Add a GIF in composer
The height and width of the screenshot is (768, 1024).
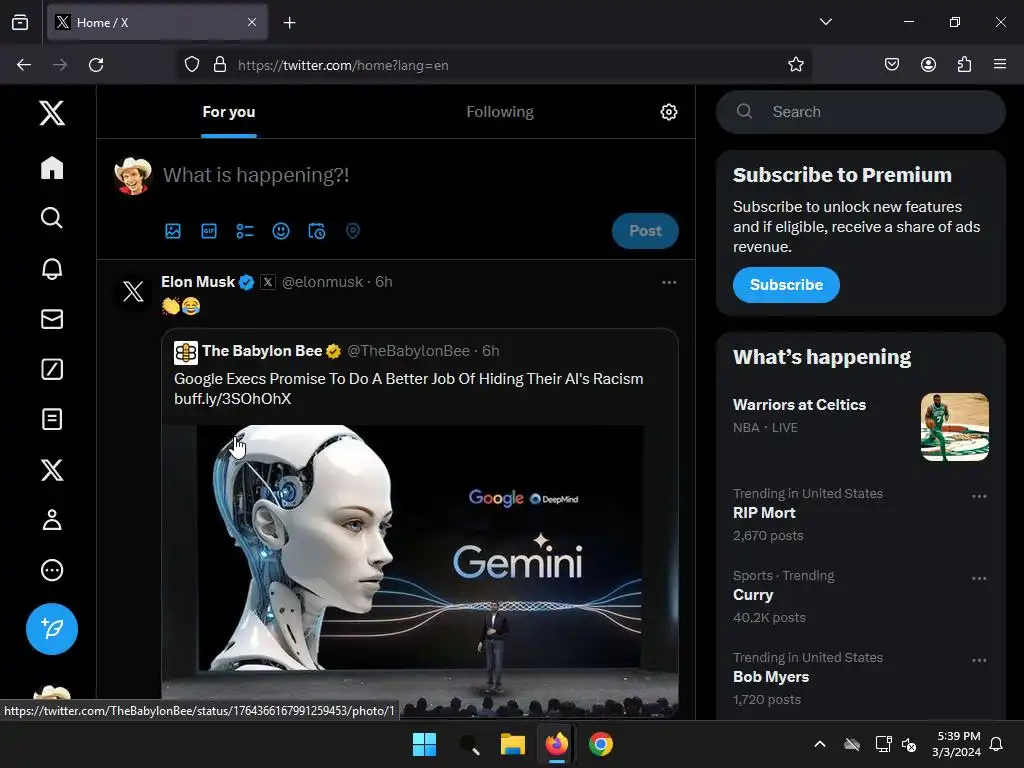[209, 231]
